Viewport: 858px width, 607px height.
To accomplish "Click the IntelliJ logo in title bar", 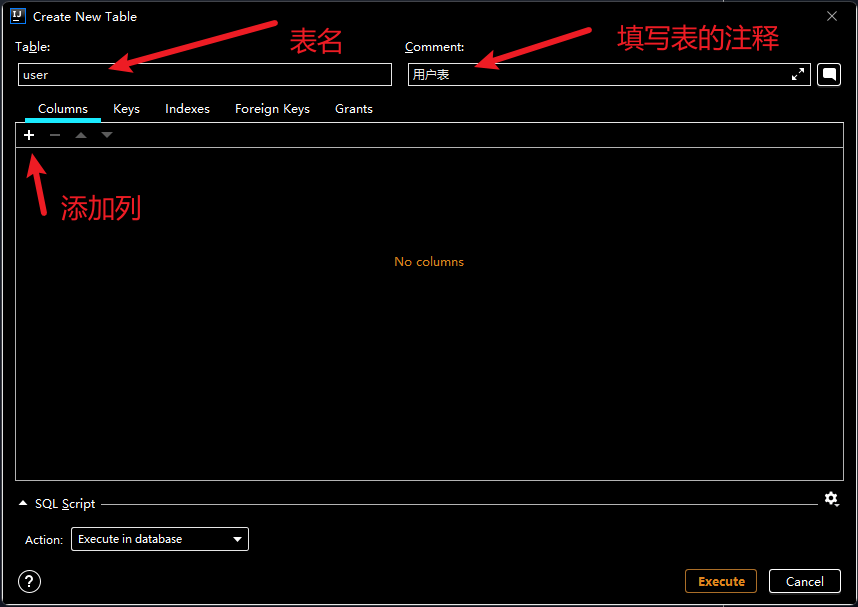I will click(17, 16).
